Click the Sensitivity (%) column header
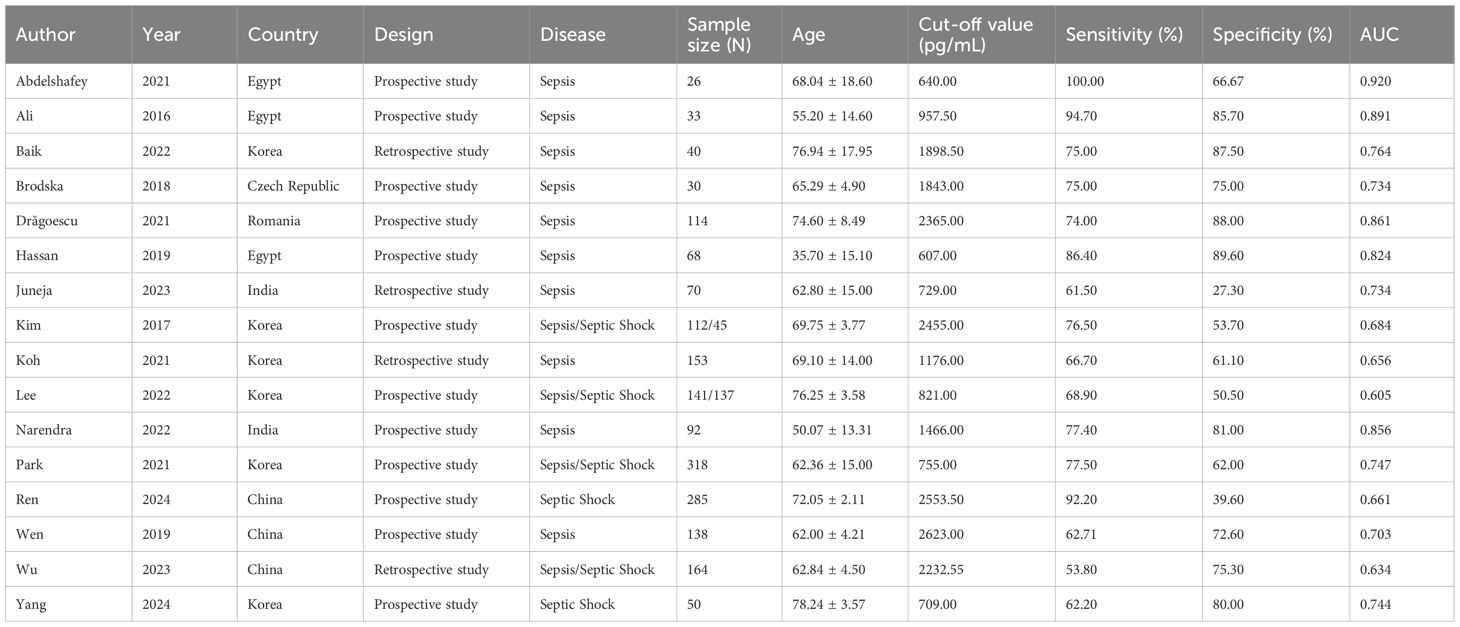Viewport: 1460px width, 627px height. tap(1124, 35)
